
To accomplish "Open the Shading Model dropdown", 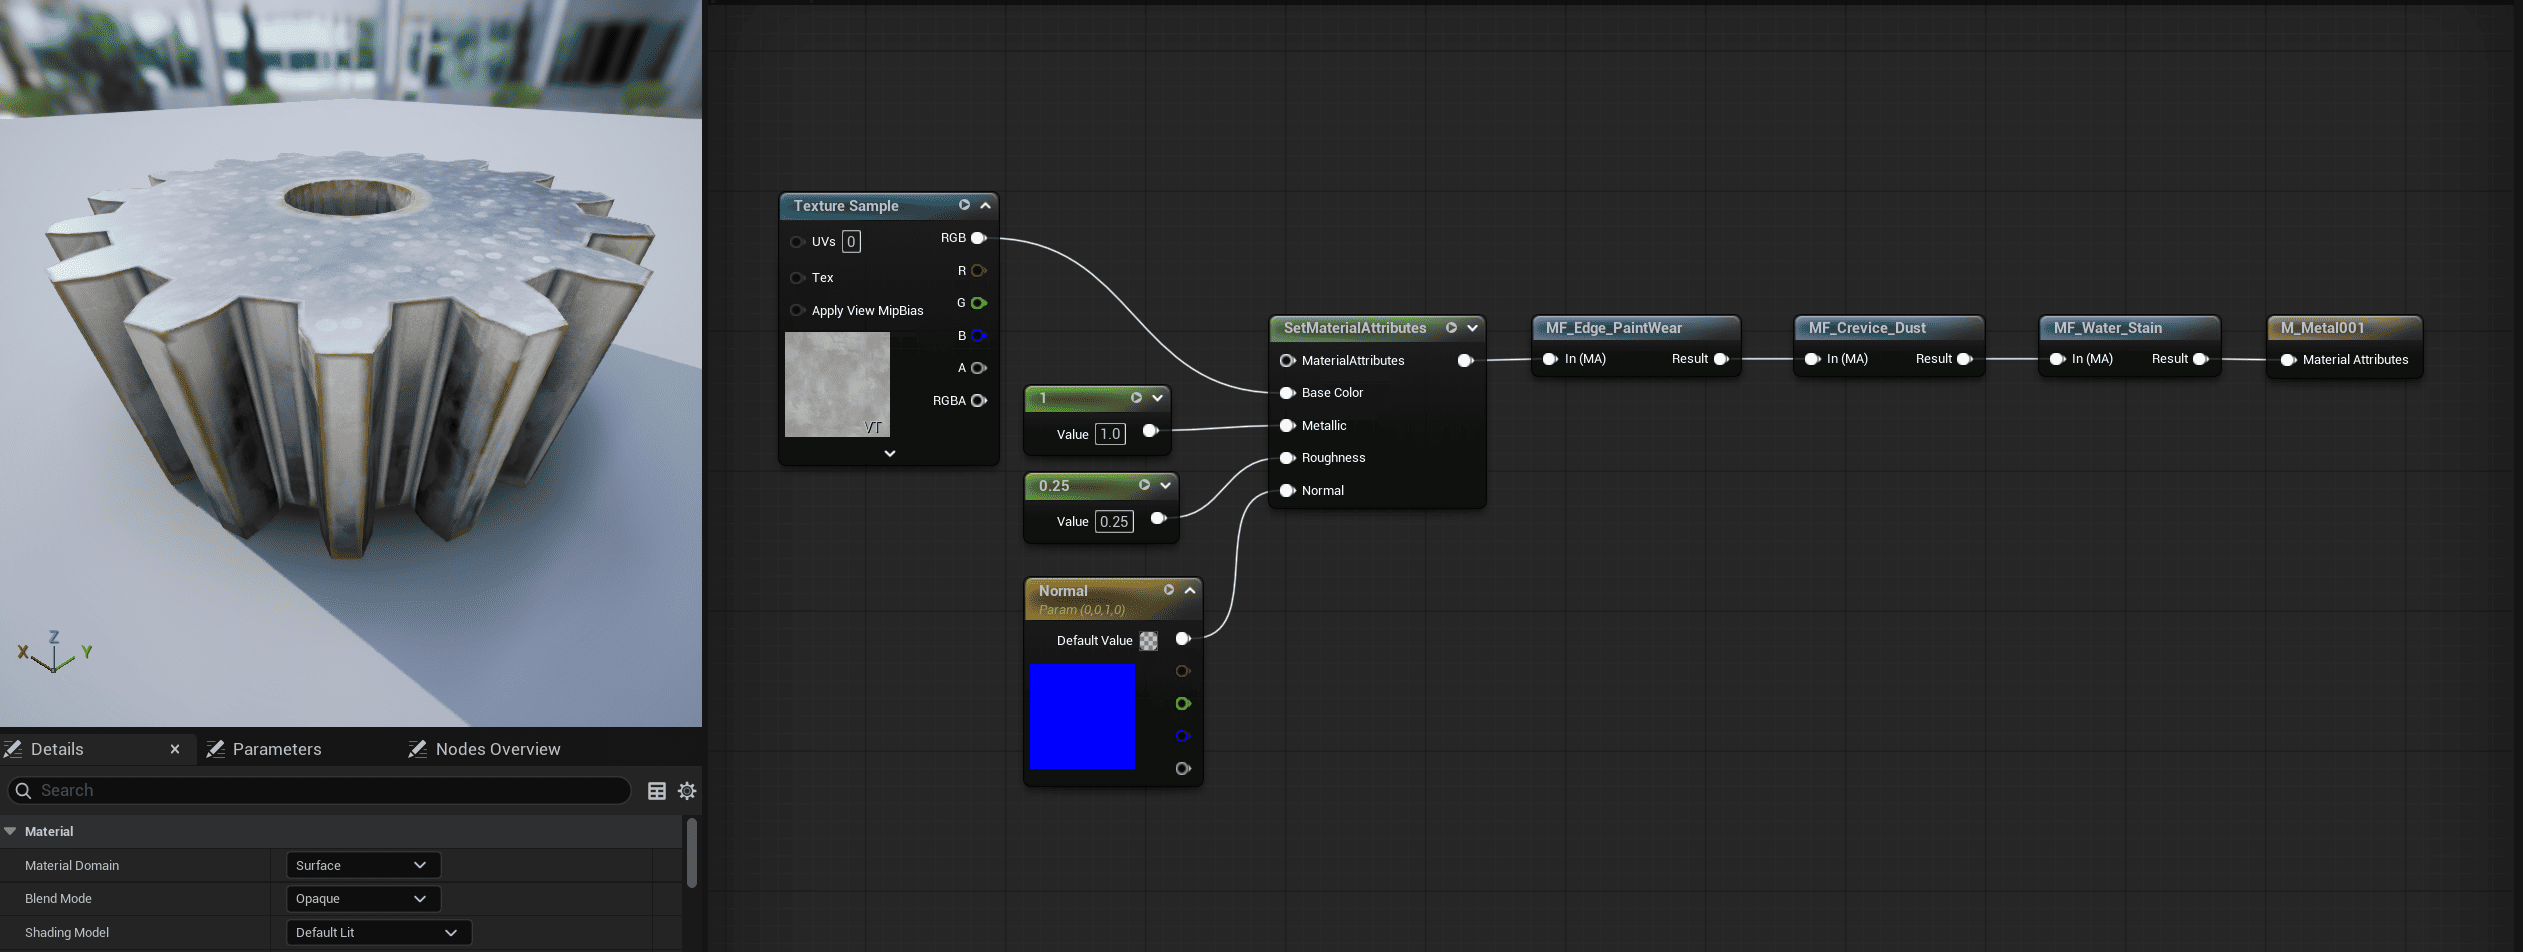I will [377, 932].
